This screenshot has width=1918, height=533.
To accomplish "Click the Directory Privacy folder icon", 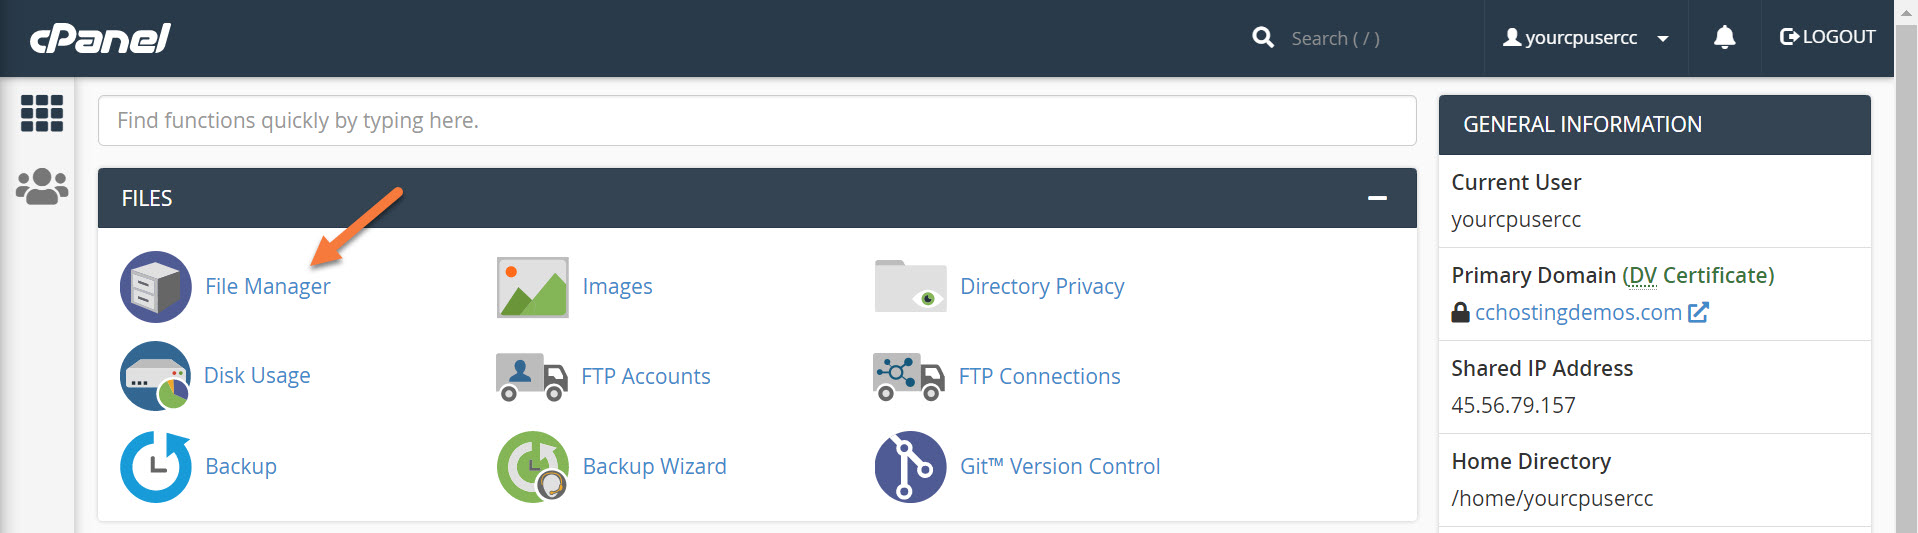I will pyautogui.click(x=910, y=287).
